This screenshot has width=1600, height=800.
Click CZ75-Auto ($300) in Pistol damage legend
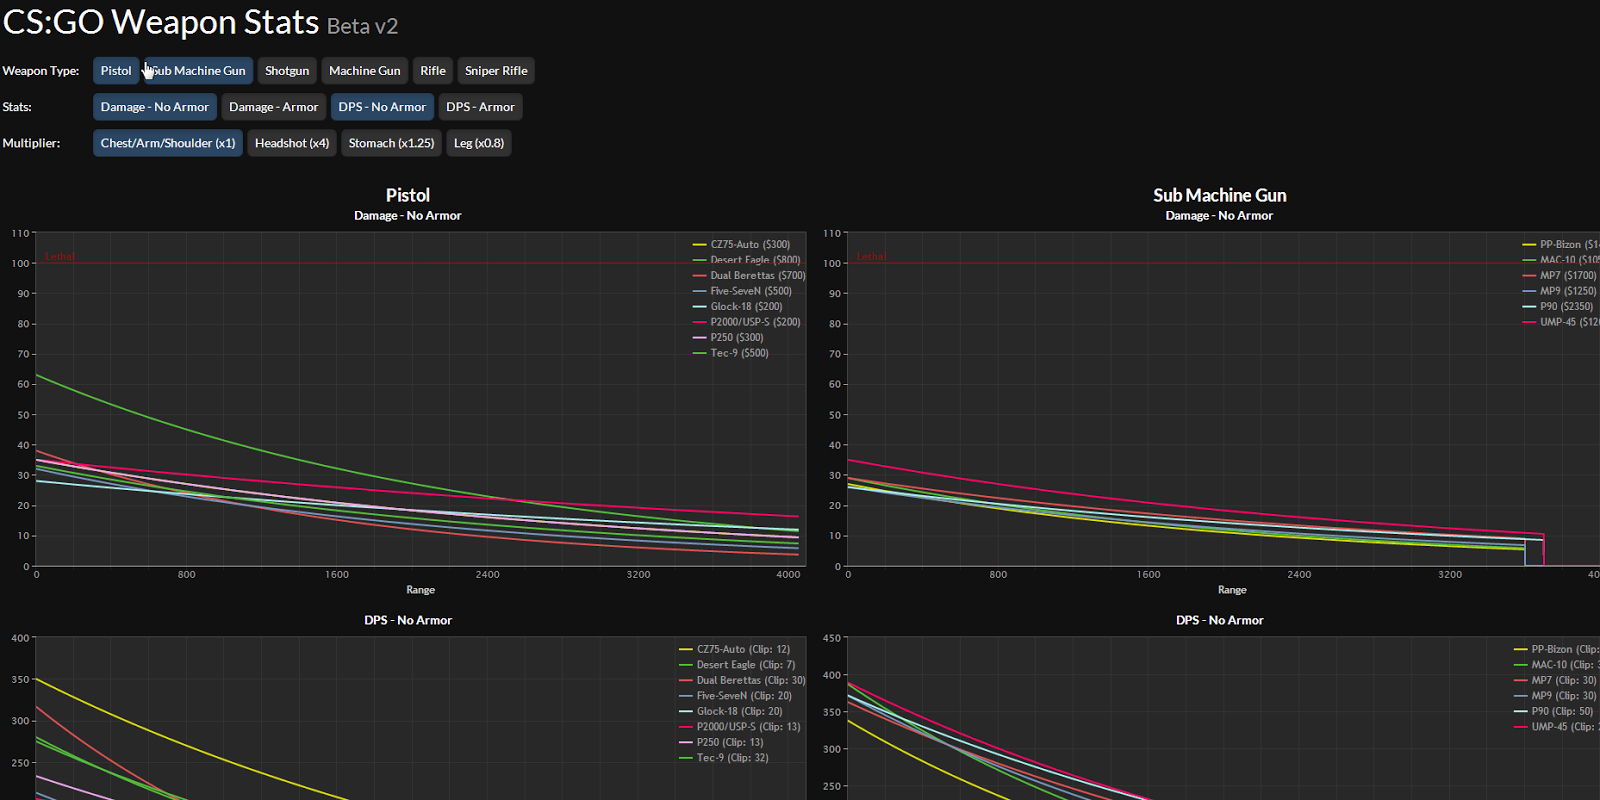741,244
